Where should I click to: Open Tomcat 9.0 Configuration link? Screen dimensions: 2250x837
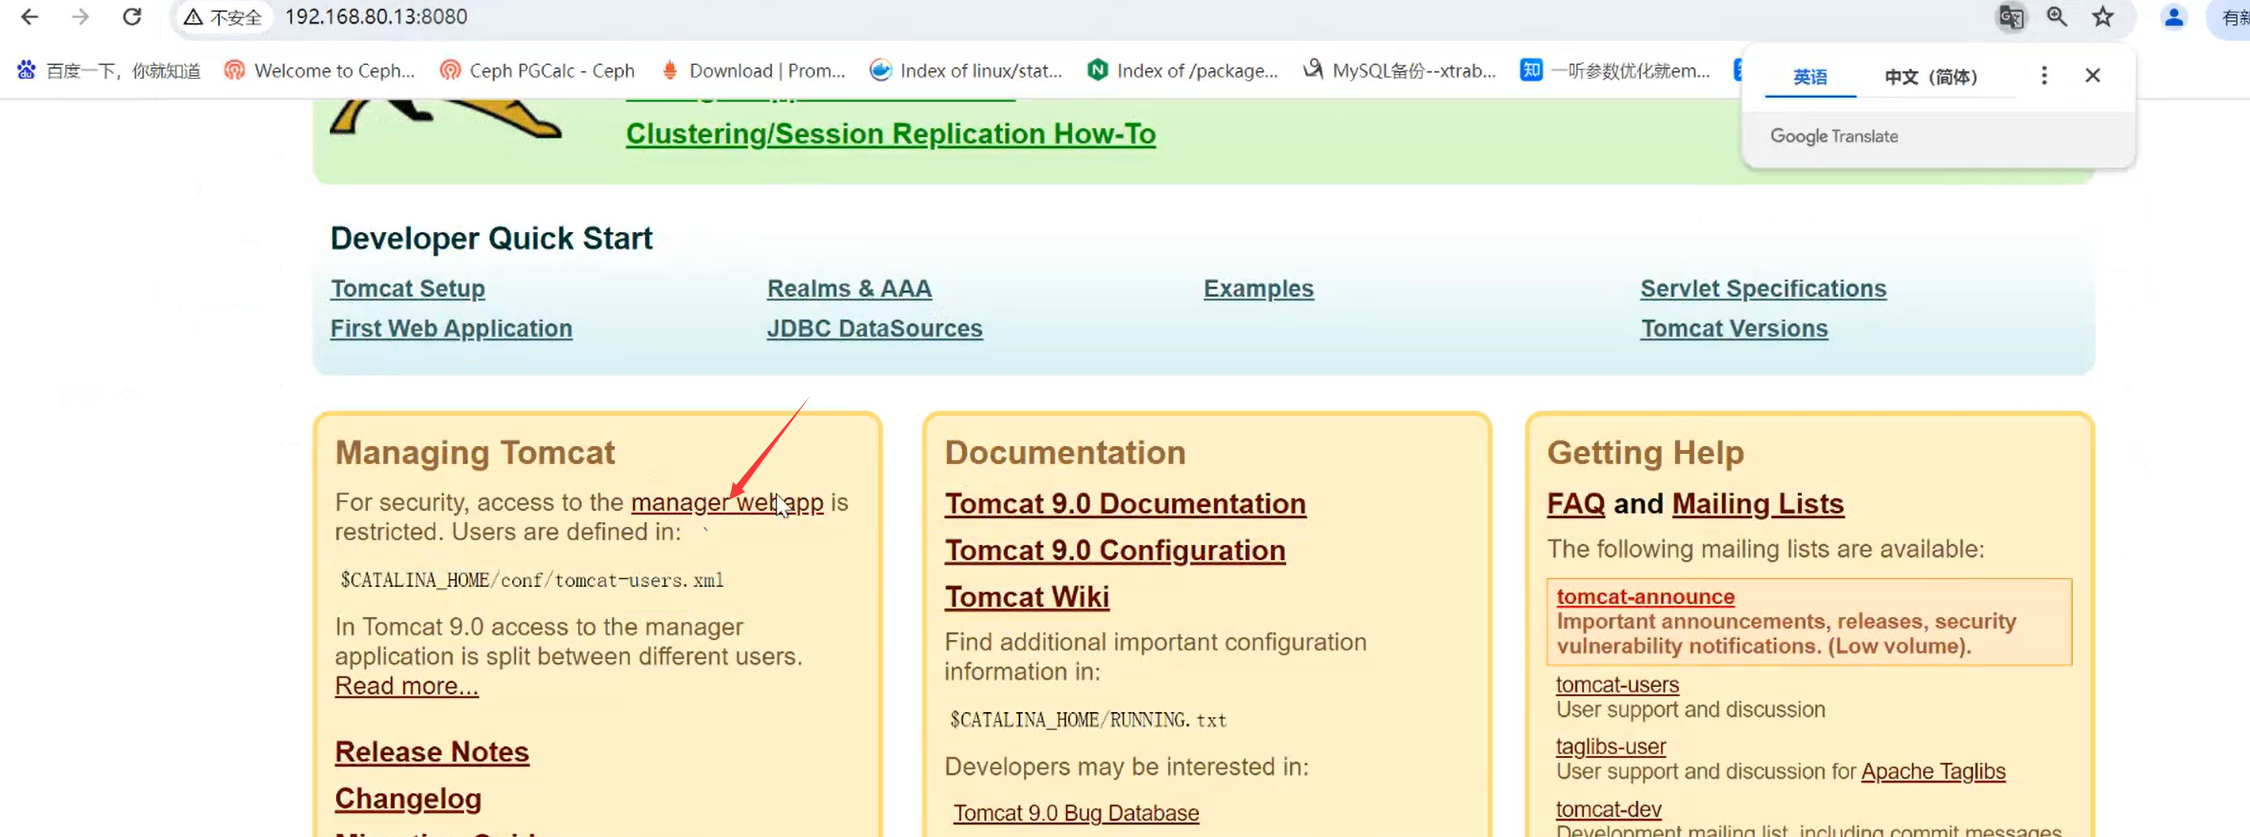tap(1115, 550)
